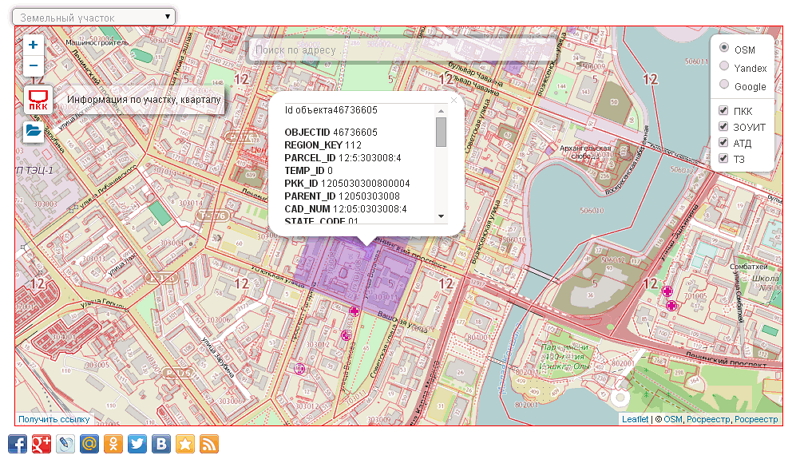This screenshot has height=463, width=800.
Task: Close the object info popup
Action: (454, 100)
